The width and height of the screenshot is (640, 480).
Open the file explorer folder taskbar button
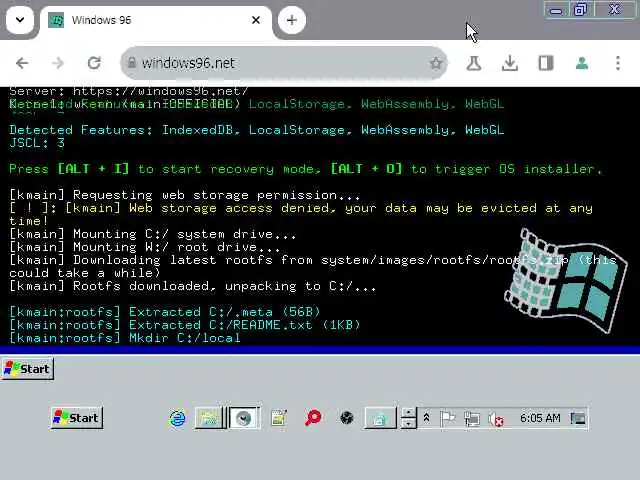(x=209, y=418)
